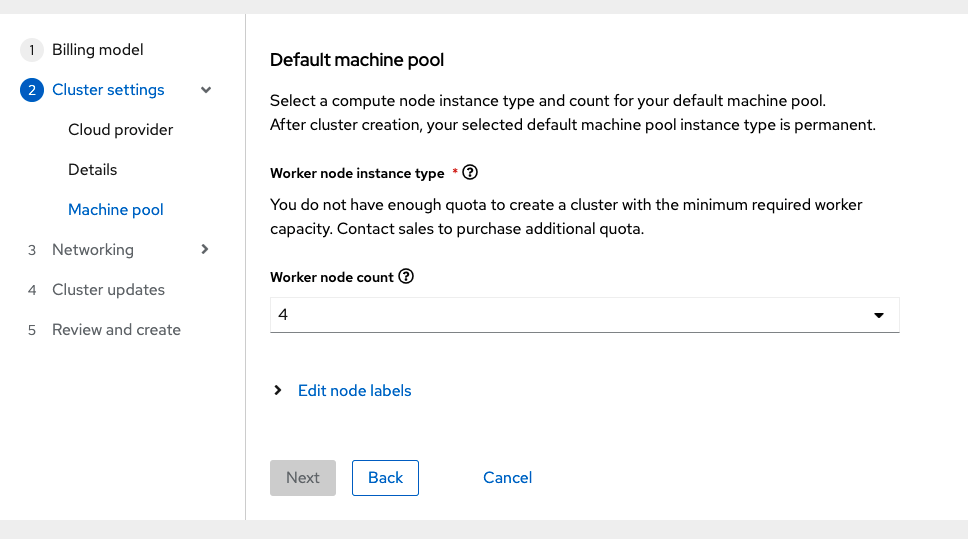The height and width of the screenshot is (539, 968).
Task: Open the Worker node count dropdown
Action: [584, 315]
